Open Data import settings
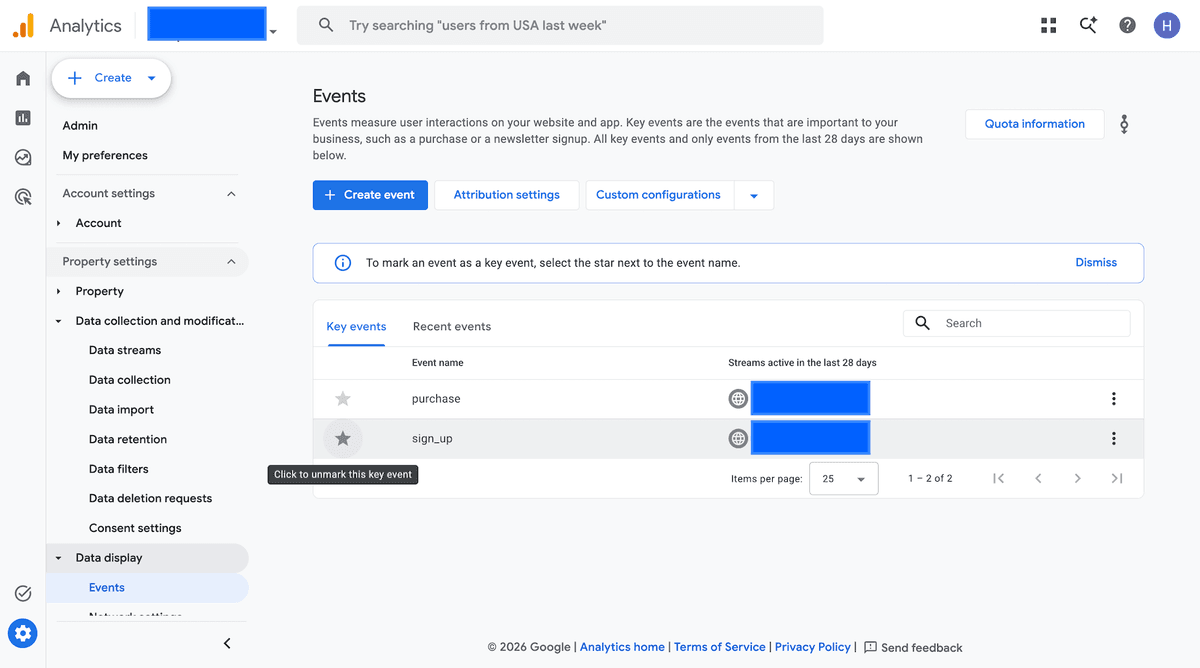 (121, 410)
